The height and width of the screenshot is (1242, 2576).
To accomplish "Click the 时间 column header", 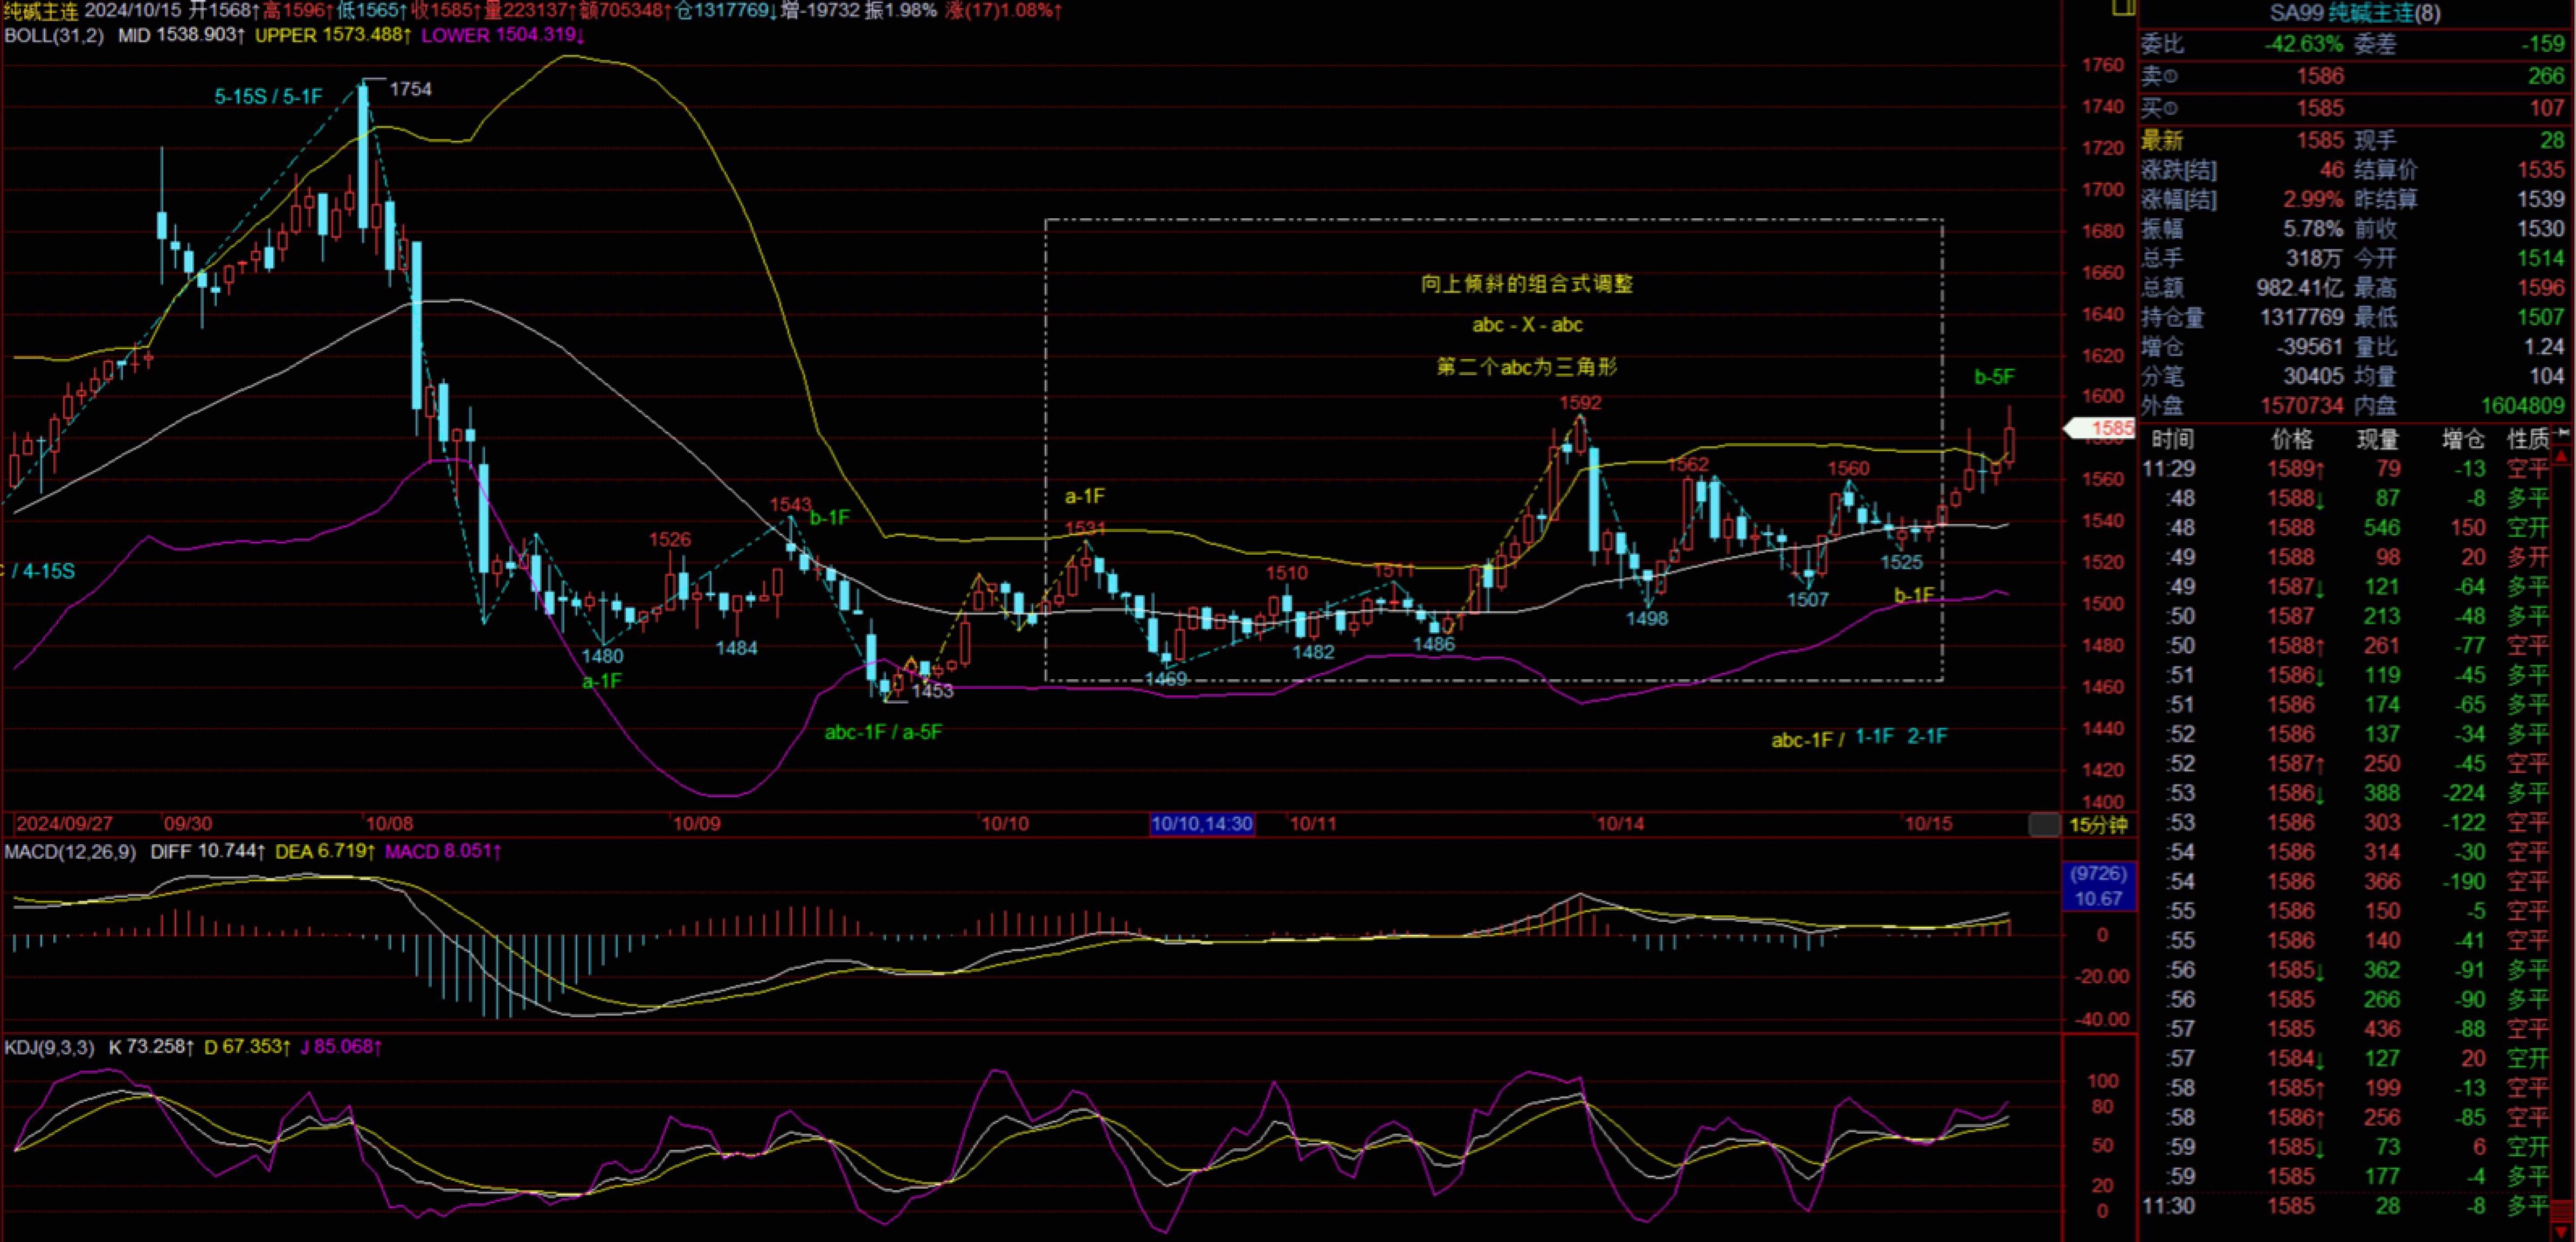I will (2172, 439).
